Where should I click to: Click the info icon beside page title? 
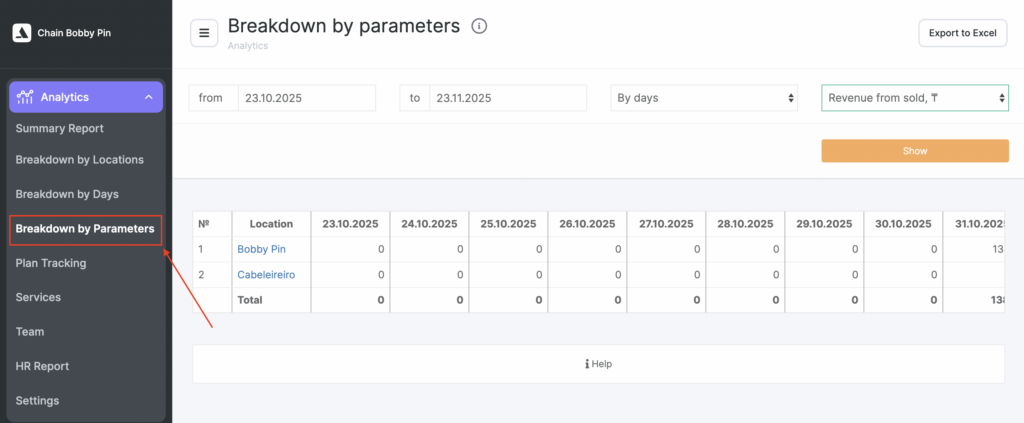tap(479, 26)
